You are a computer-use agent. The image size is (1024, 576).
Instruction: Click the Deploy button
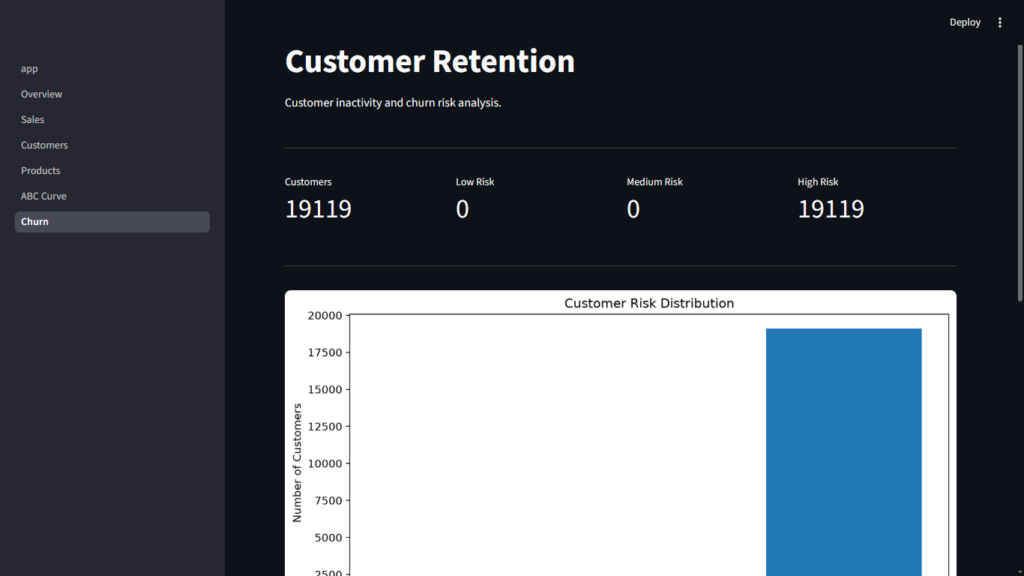point(965,22)
